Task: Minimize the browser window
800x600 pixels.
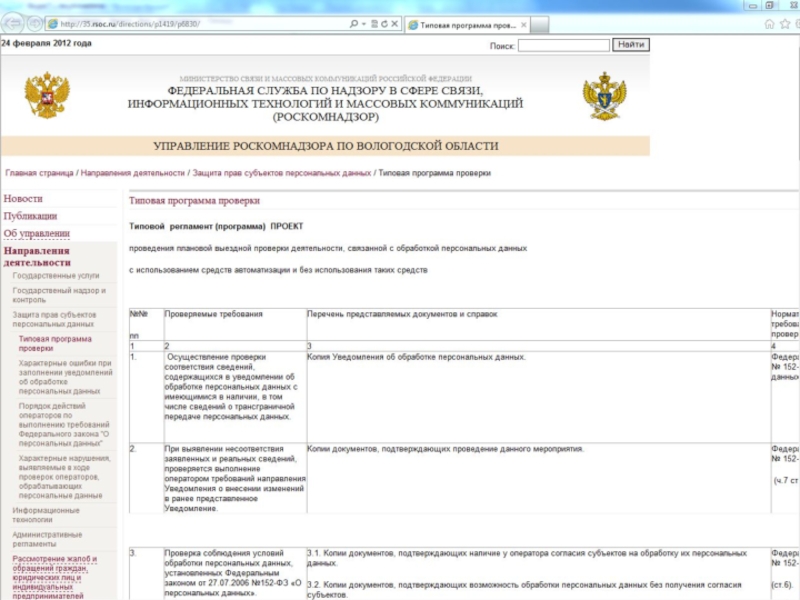Action: tap(753, 6)
